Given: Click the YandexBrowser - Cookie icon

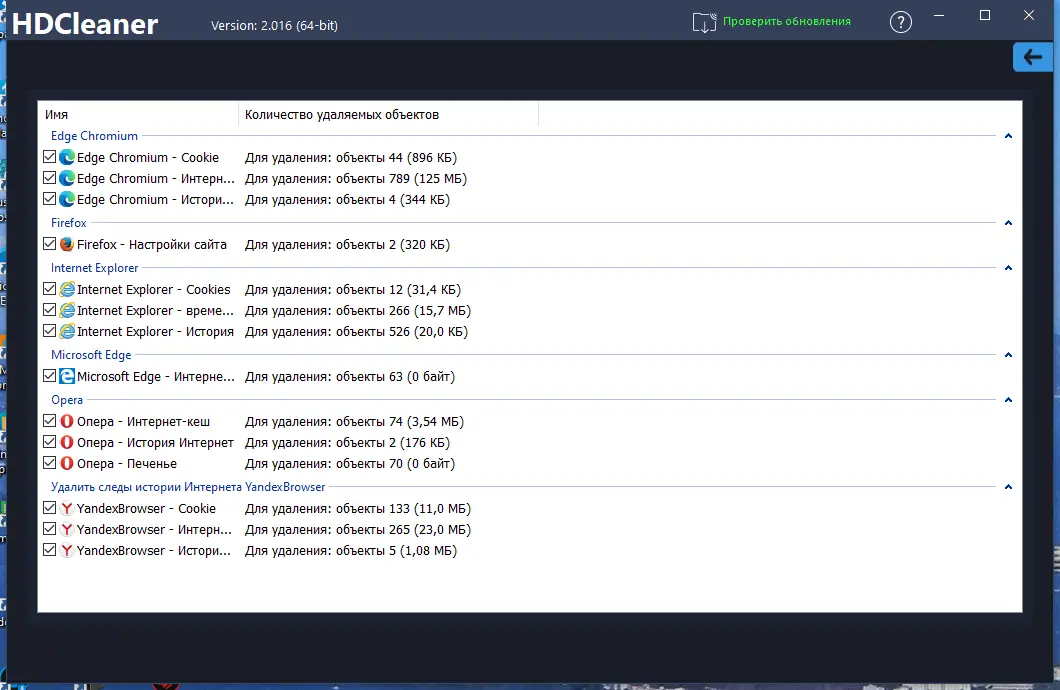Looking at the screenshot, I should (67, 508).
